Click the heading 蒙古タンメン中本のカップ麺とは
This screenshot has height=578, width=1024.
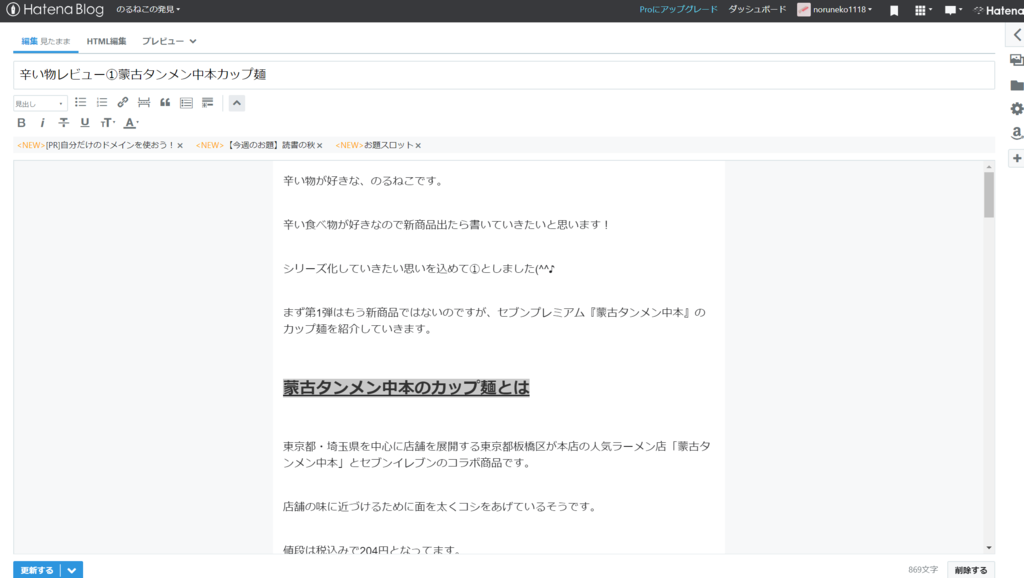[x=406, y=387]
